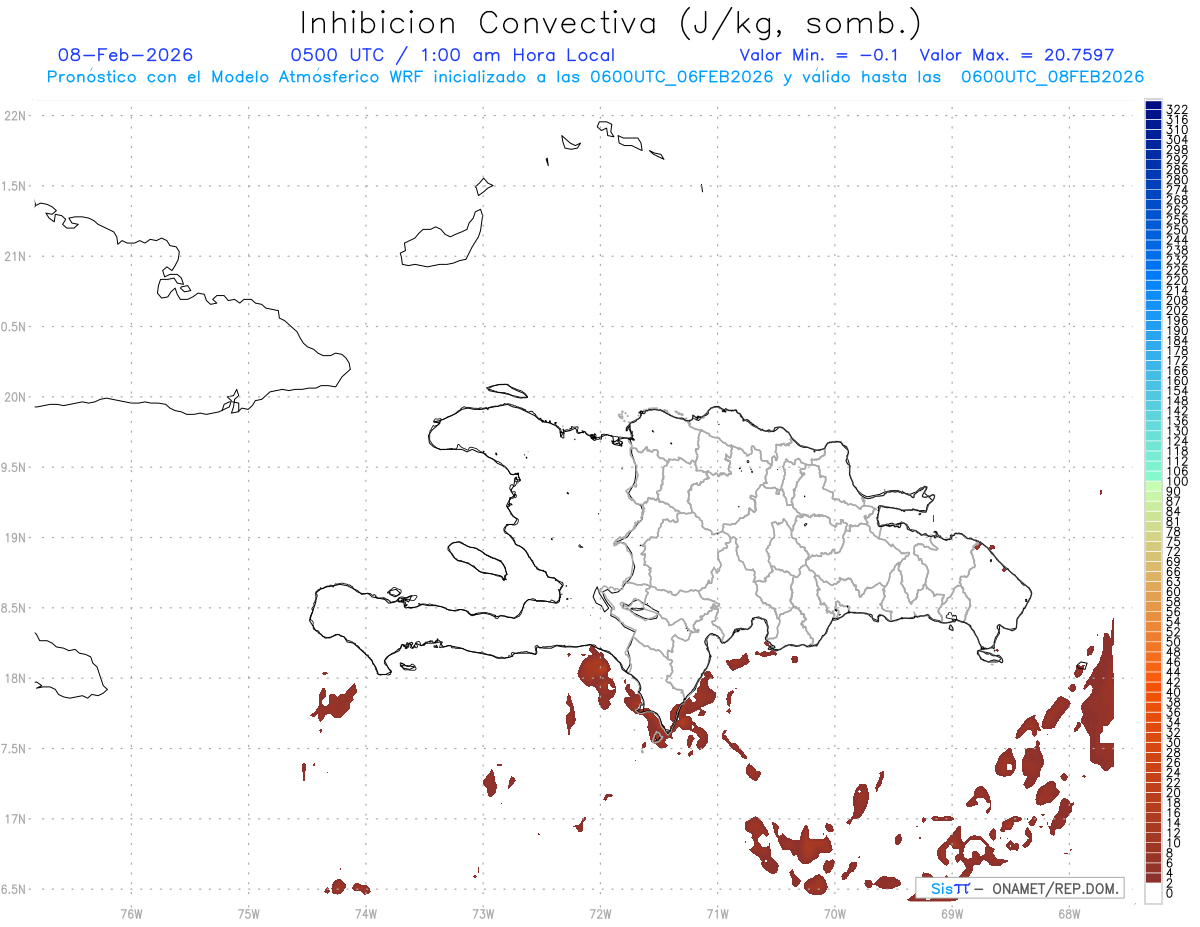Click the '74W' longitude label

pyautogui.click(x=365, y=912)
